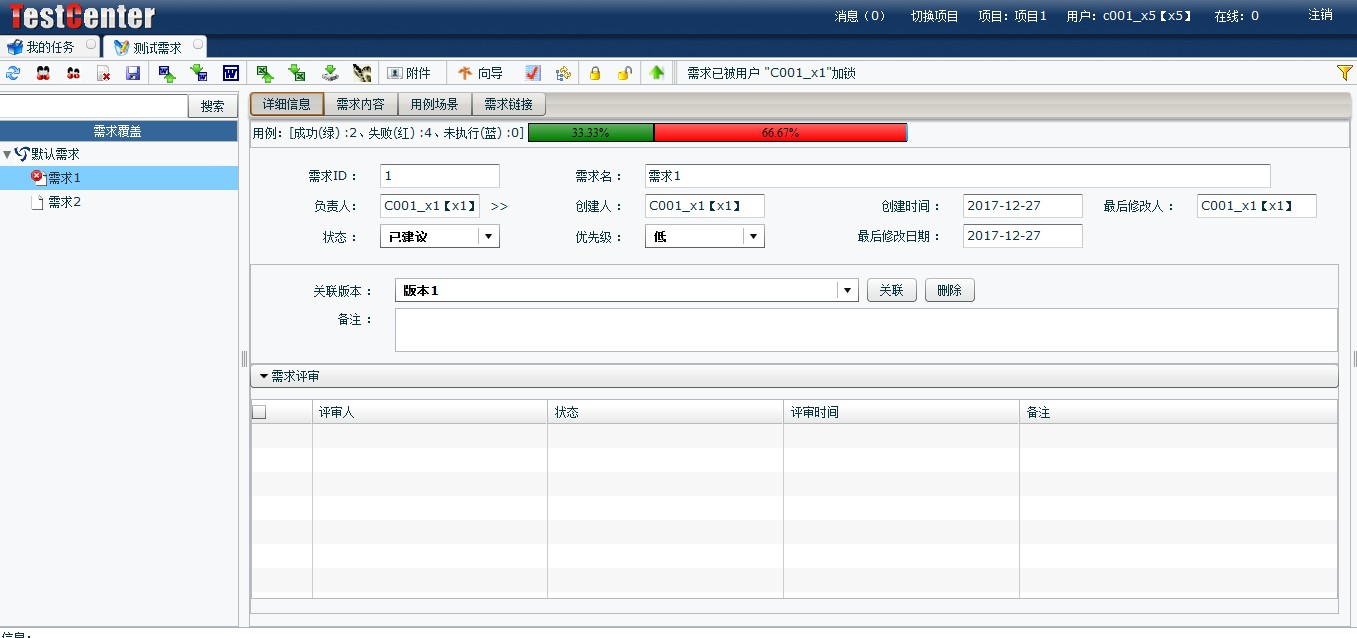Click the red failed portion of progress bar
The height and width of the screenshot is (638, 1357).
click(780, 133)
